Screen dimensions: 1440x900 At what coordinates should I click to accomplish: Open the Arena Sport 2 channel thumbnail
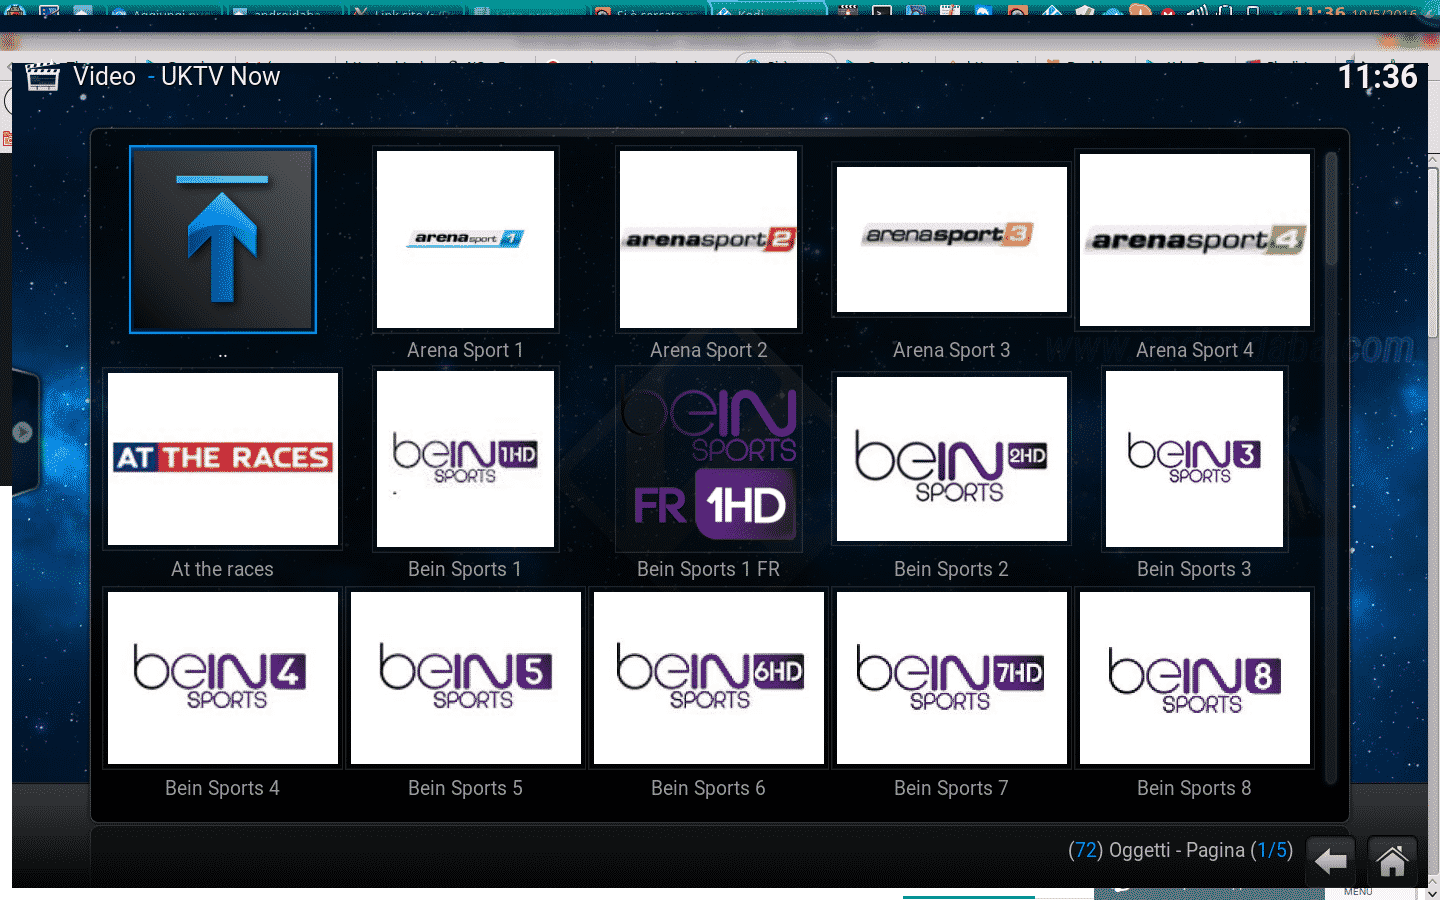(x=708, y=240)
